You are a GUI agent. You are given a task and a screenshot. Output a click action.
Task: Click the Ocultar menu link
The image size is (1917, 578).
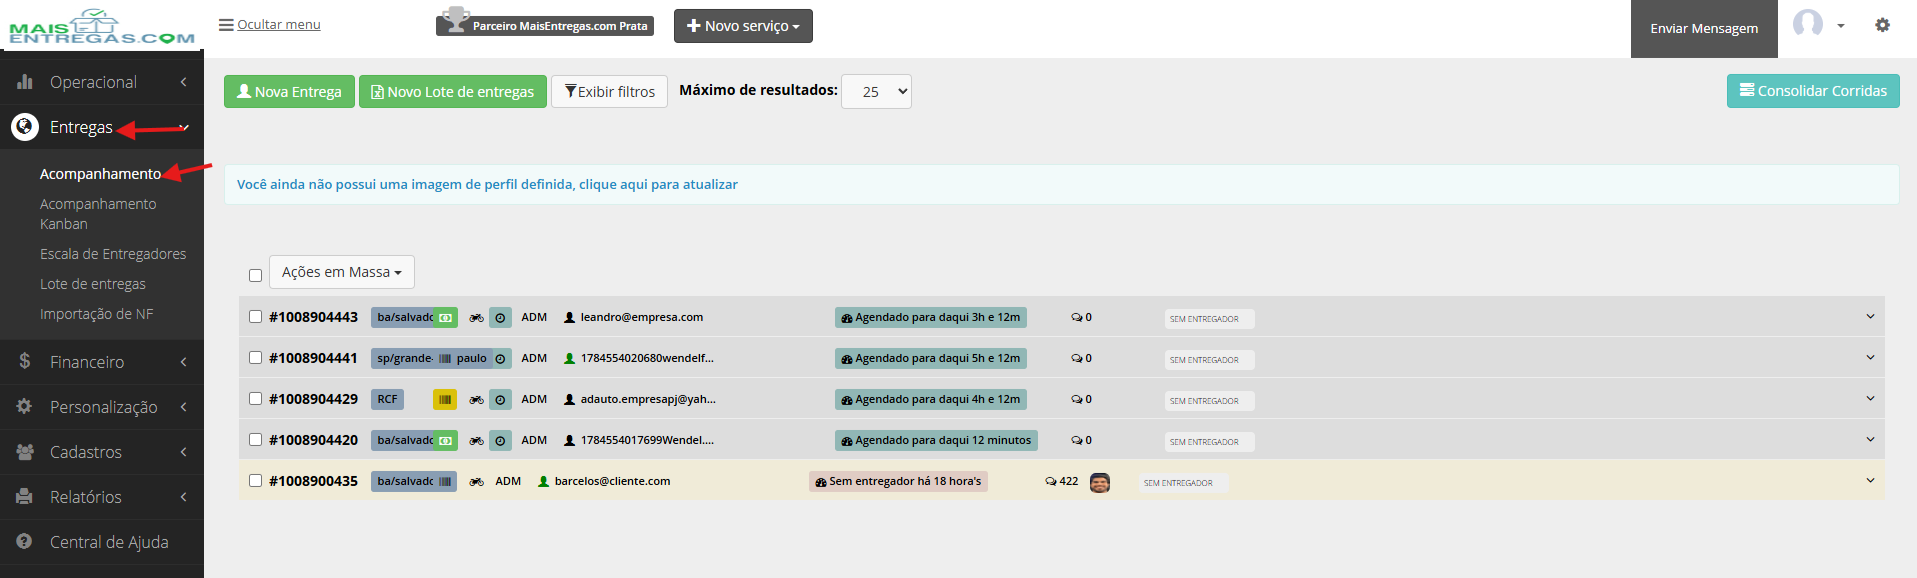[279, 25]
